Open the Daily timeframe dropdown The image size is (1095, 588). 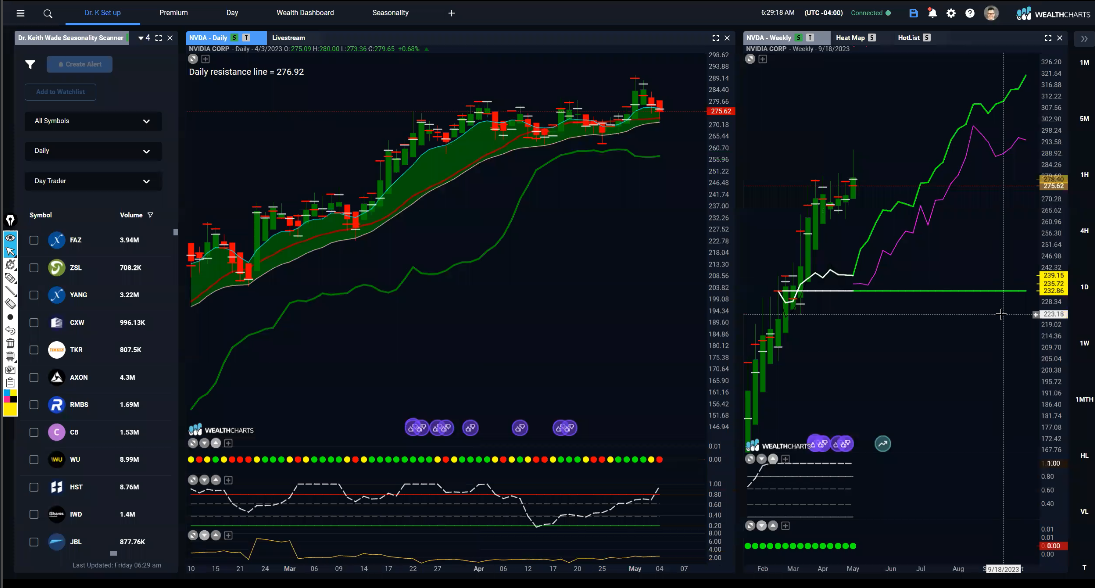(93, 151)
